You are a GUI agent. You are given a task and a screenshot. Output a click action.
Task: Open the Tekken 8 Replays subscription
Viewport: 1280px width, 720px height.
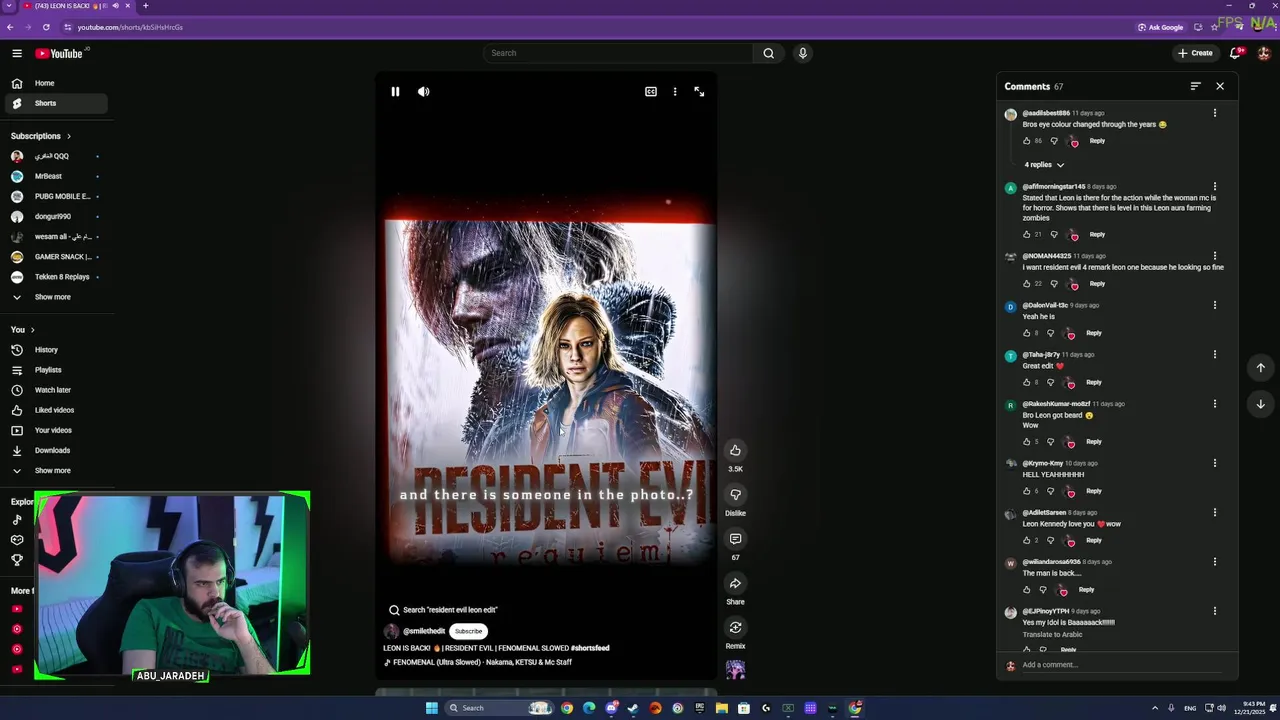55,277
